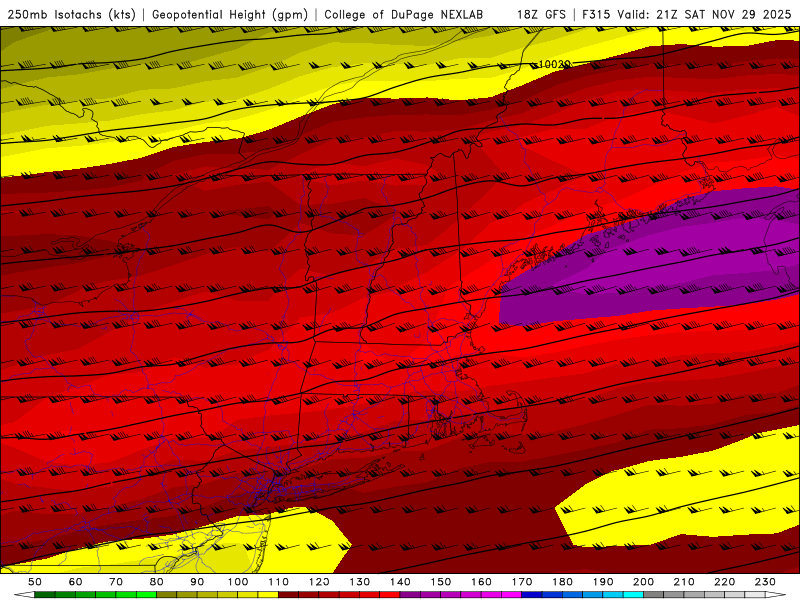Select the dark purple swatch below 140
800x600 pixels.
(410, 595)
